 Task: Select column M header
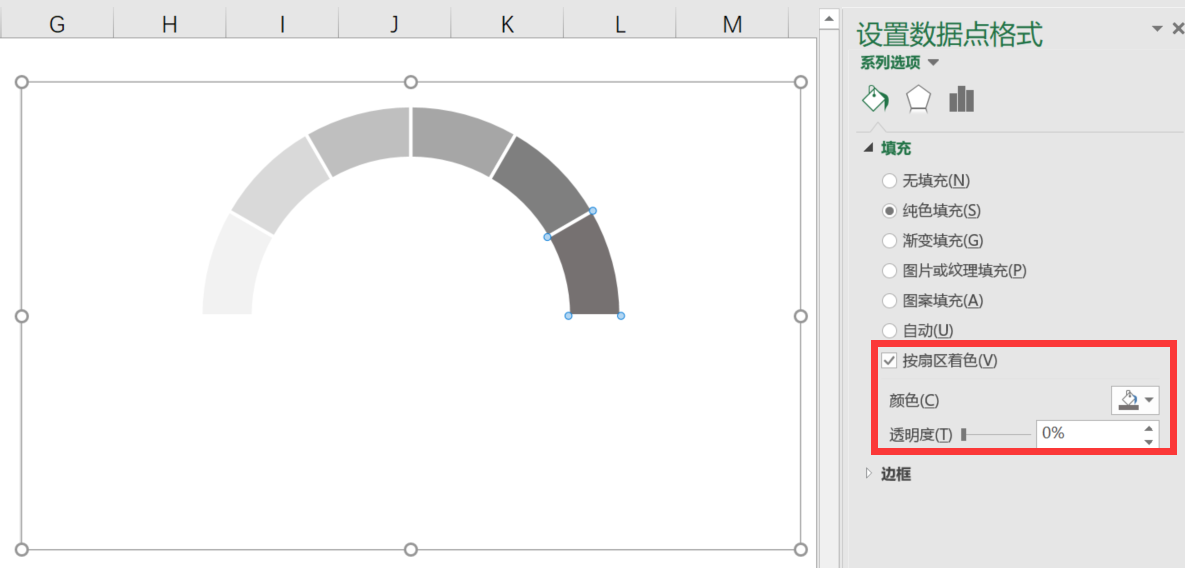(x=732, y=24)
